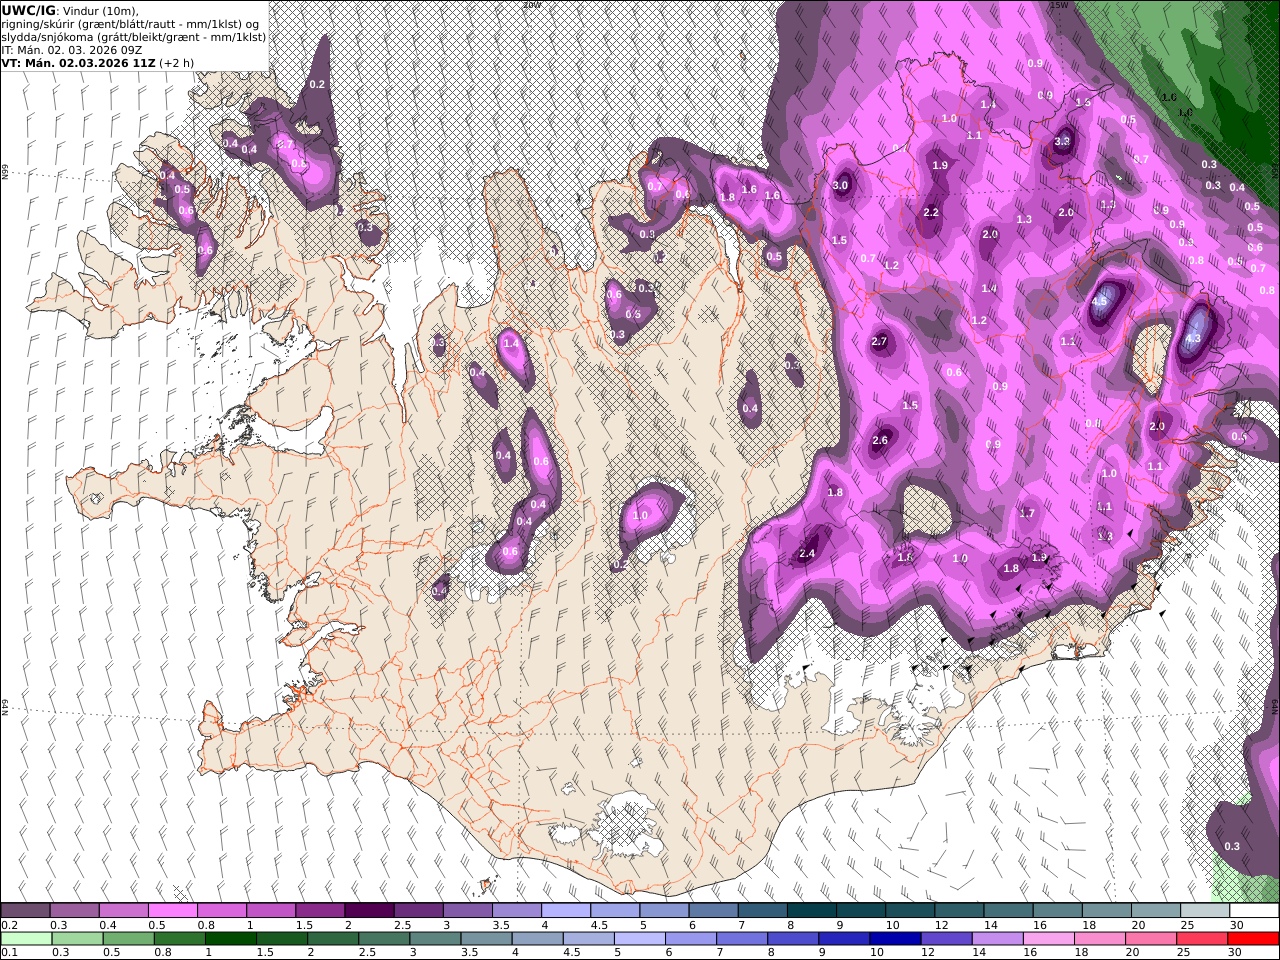Click upper legend swatch labeled 3
This screenshot has height=960, width=1280.
(467, 911)
